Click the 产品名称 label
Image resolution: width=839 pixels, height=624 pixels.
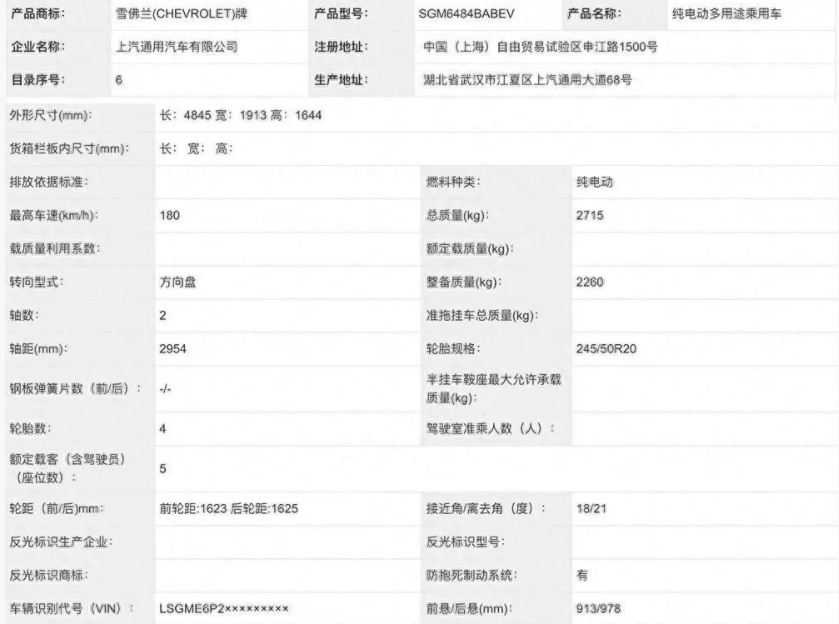pos(594,14)
